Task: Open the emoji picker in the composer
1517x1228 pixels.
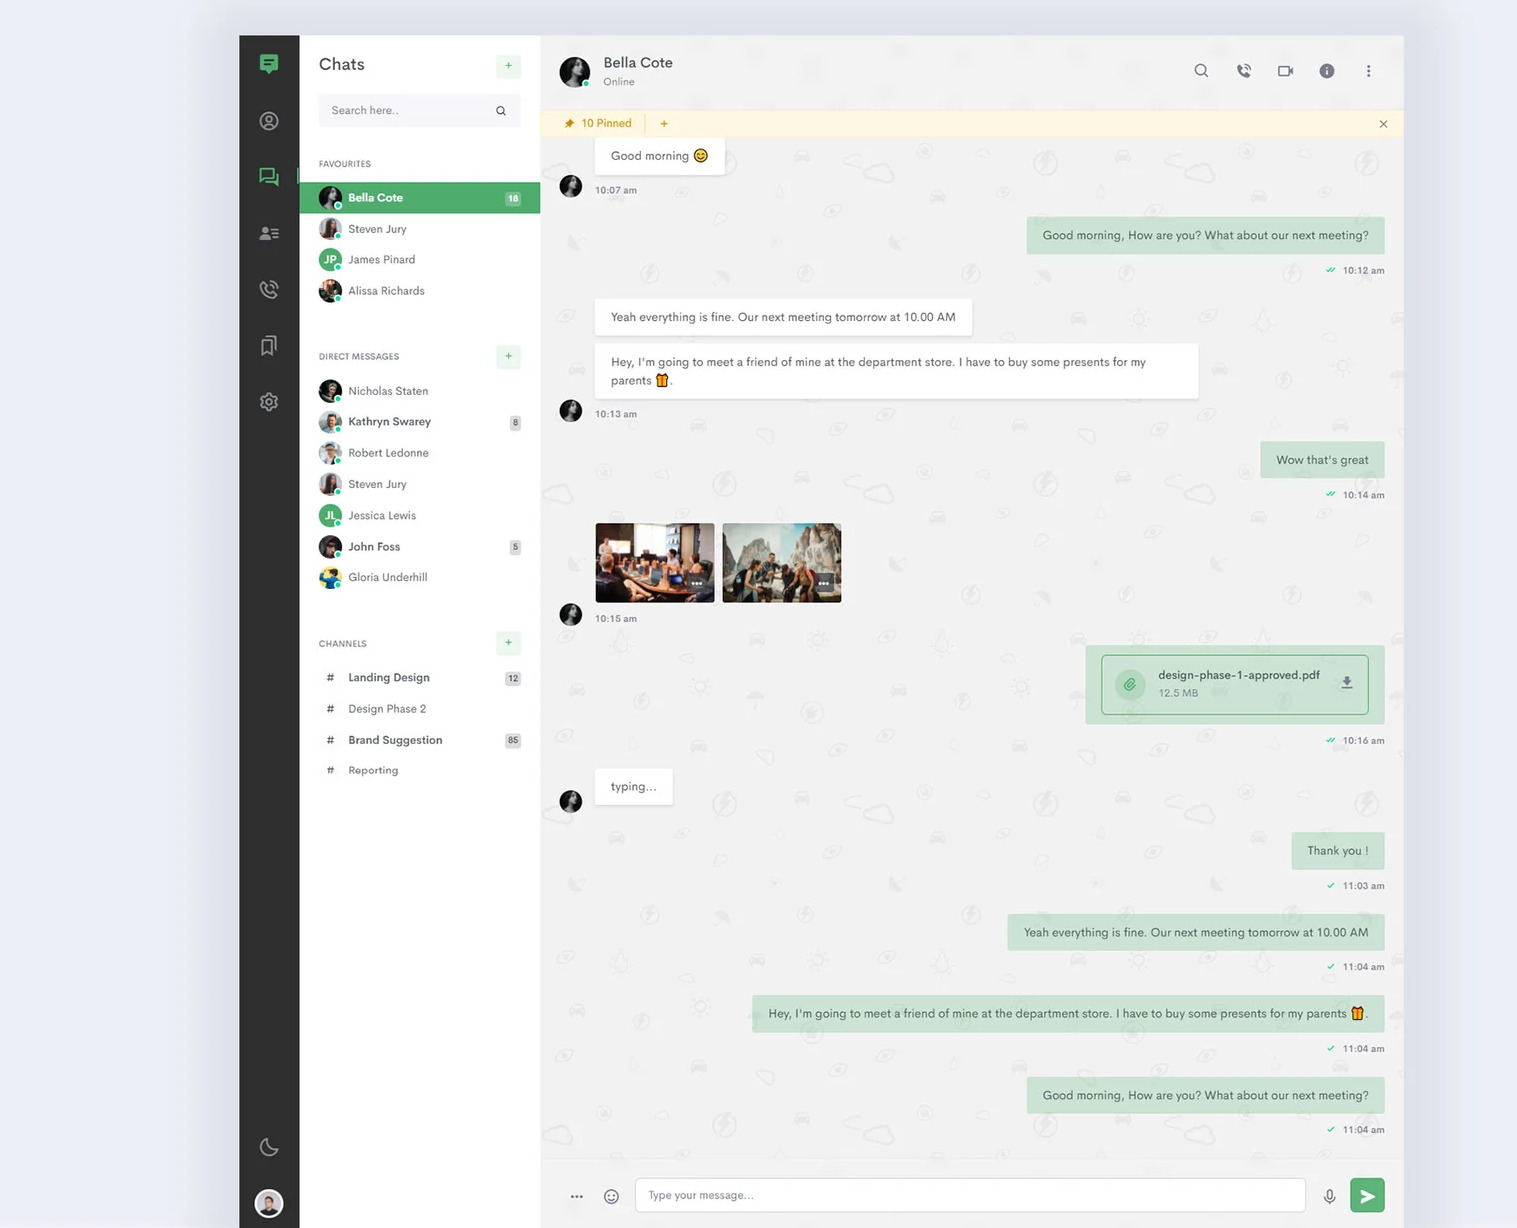Action: [x=611, y=1195]
